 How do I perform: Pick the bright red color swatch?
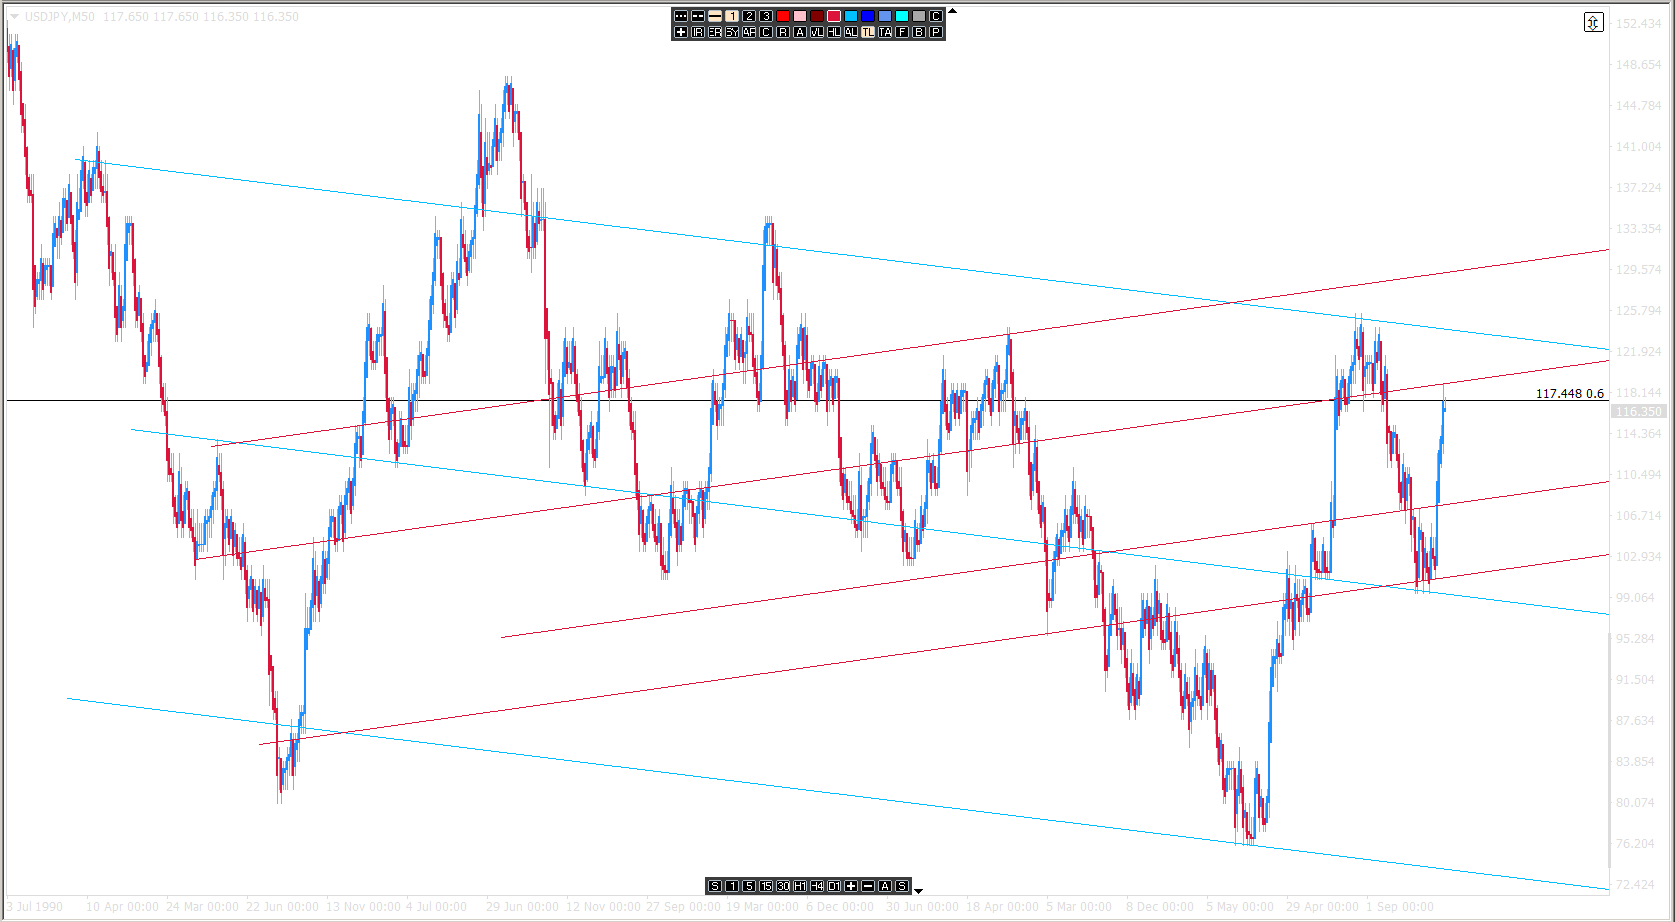click(x=783, y=16)
